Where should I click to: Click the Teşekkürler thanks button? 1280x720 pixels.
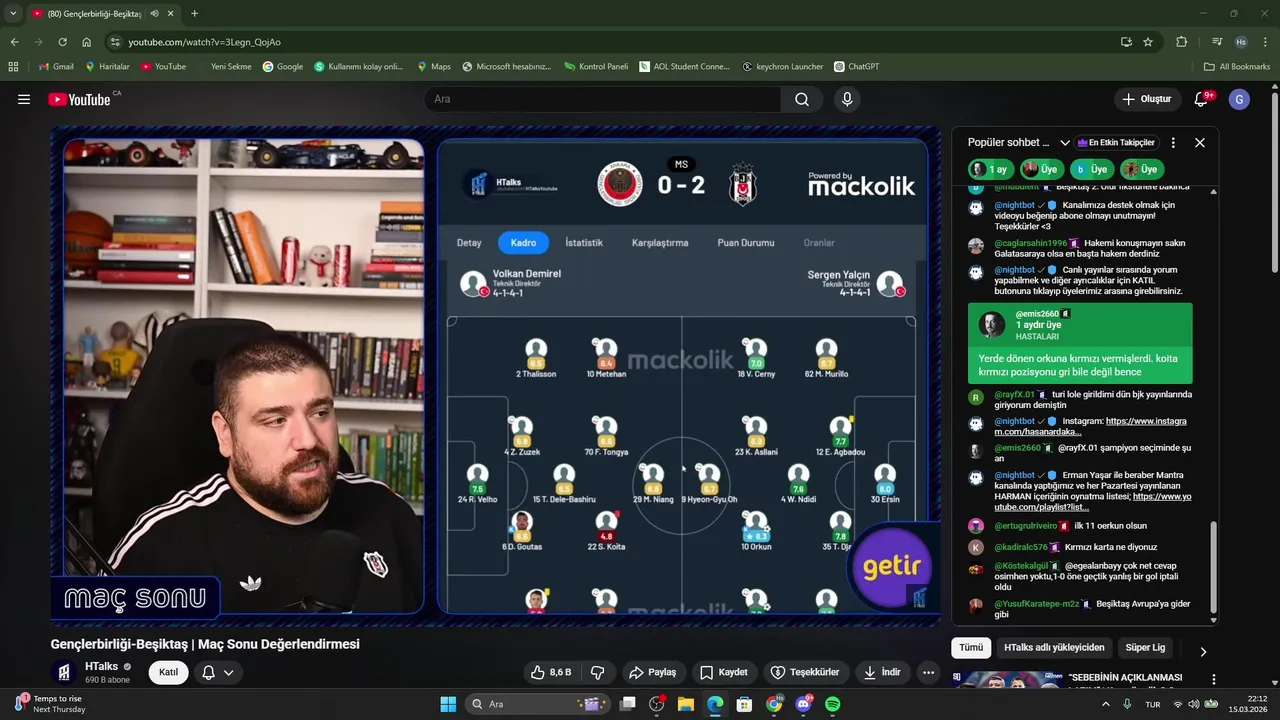click(x=804, y=672)
